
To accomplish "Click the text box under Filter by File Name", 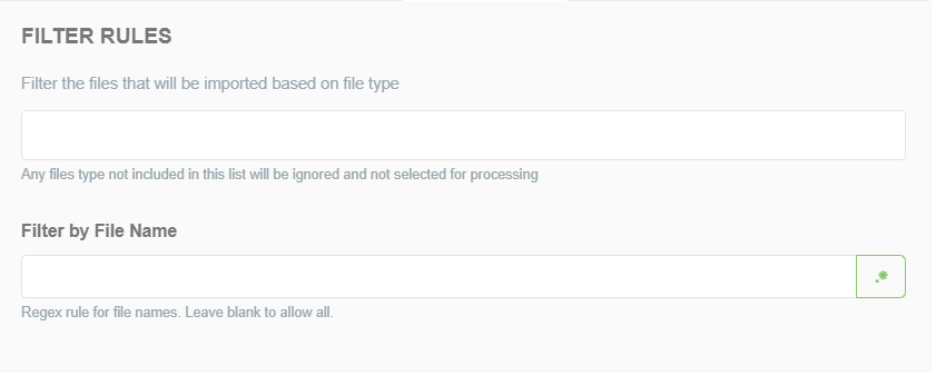I will click(x=439, y=276).
